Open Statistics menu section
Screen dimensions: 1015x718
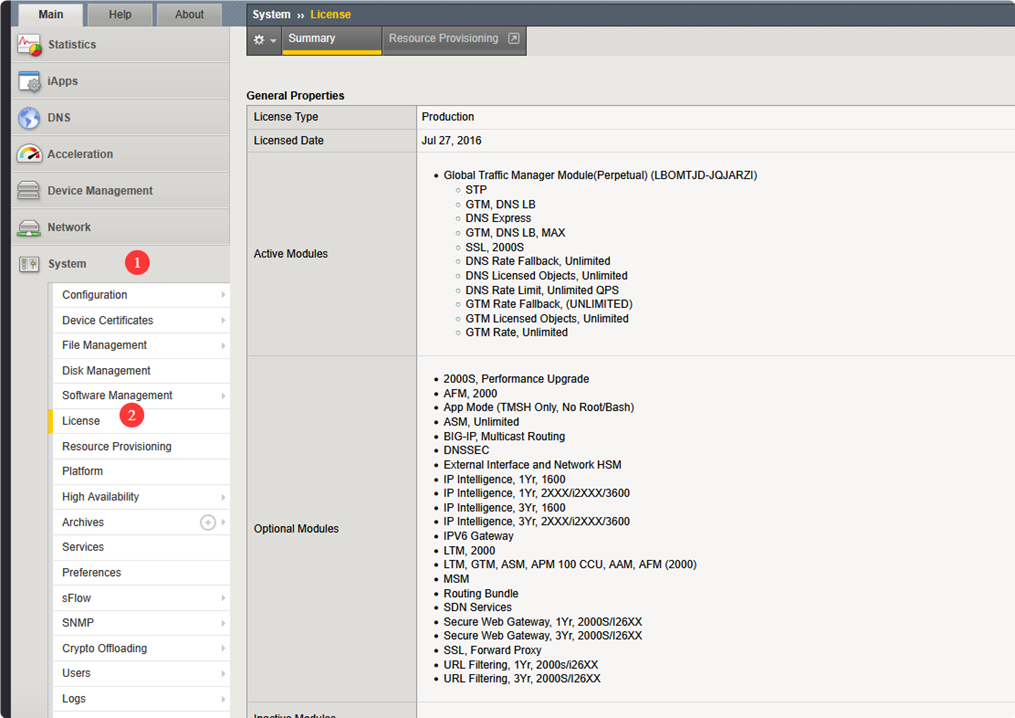point(120,44)
